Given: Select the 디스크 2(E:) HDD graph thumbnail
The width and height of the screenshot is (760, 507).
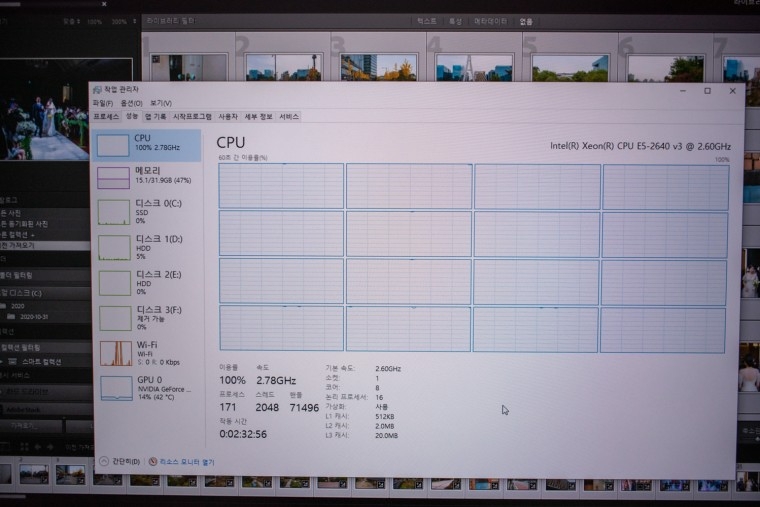Looking at the screenshot, I should [115, 283].
